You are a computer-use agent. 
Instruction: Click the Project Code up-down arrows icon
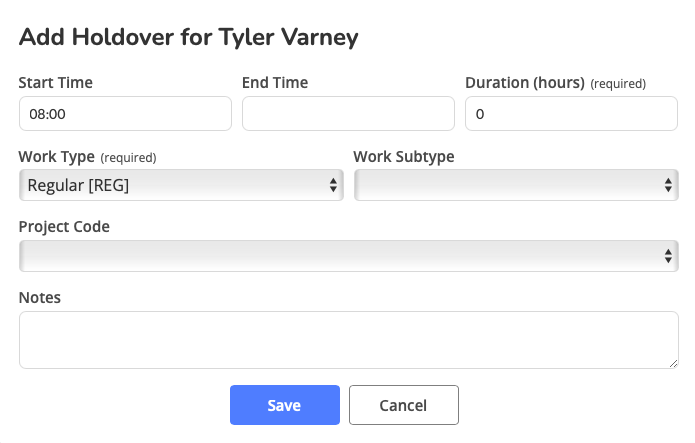coord(668,256)
